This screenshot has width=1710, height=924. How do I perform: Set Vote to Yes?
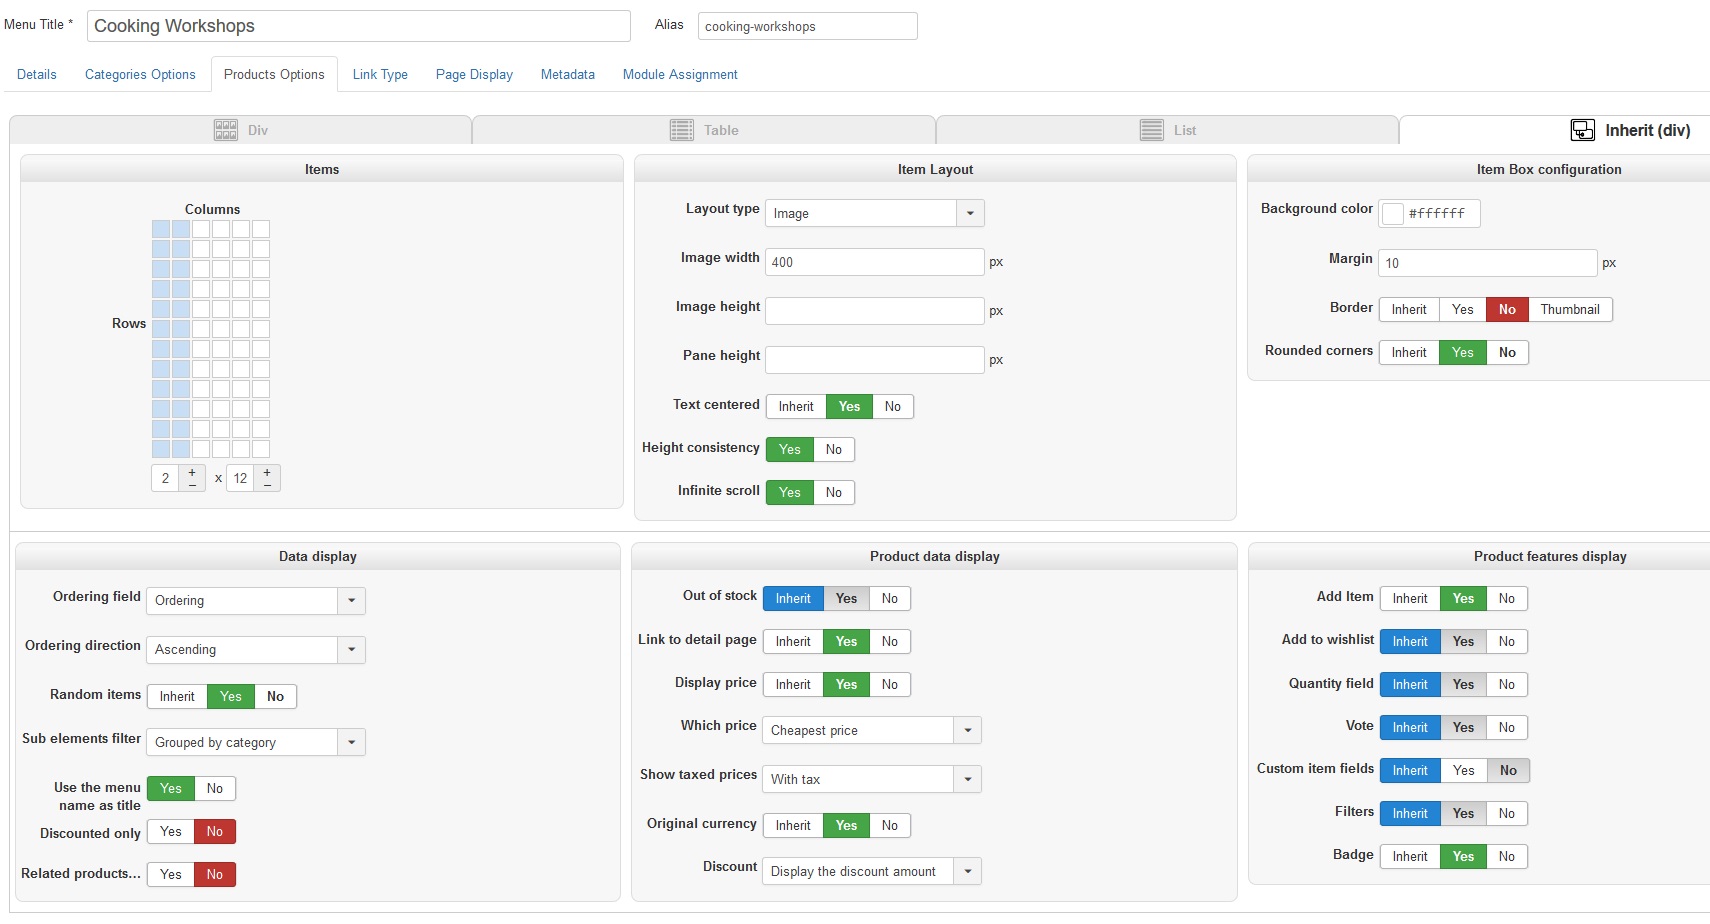pos(1464,727)
